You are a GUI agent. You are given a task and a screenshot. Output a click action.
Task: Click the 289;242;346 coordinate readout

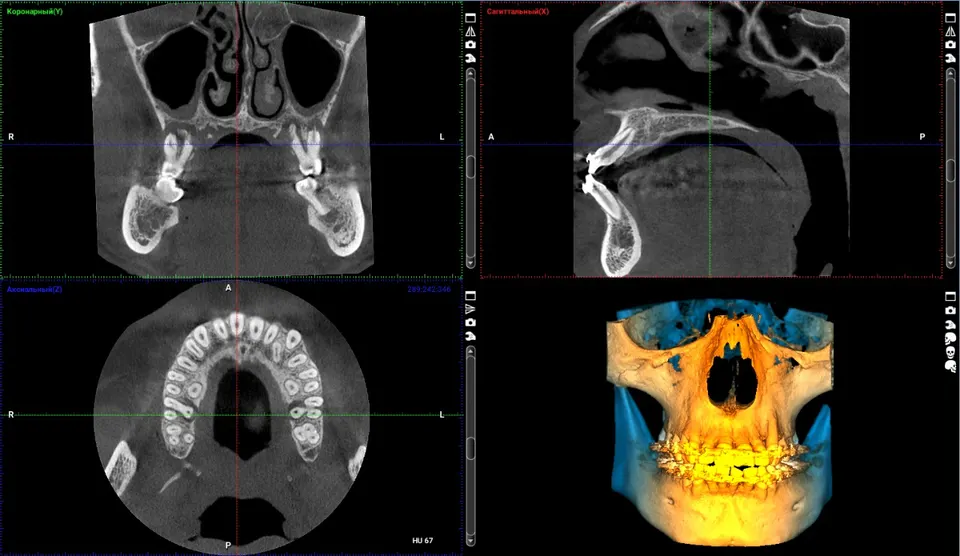[x=429, y=289]
